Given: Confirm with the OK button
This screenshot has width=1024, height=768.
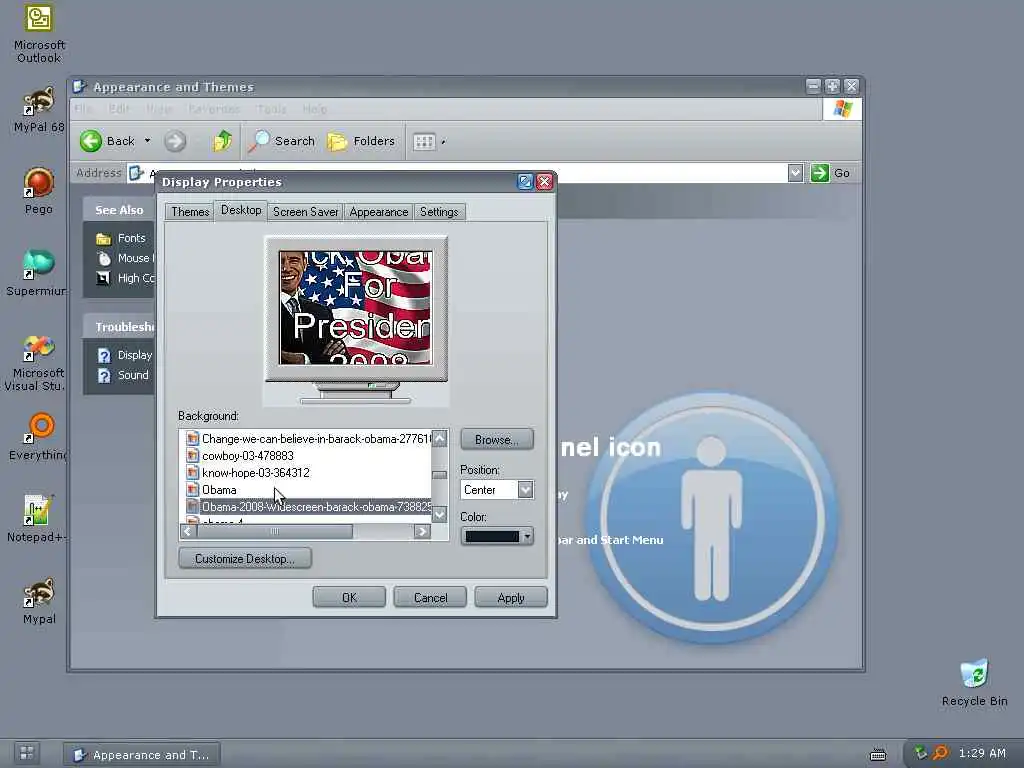Looking at the screenshot, I should click(x=349, y=598).
